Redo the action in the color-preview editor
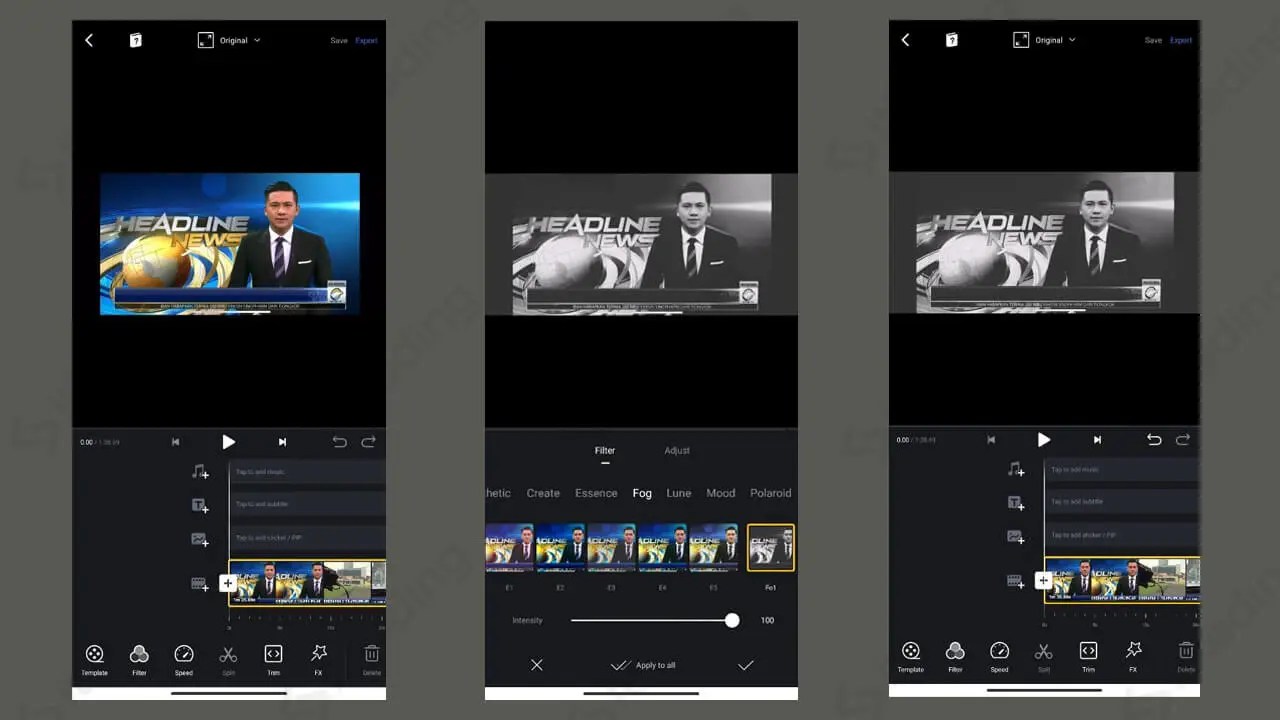 [x=368, y=442]
